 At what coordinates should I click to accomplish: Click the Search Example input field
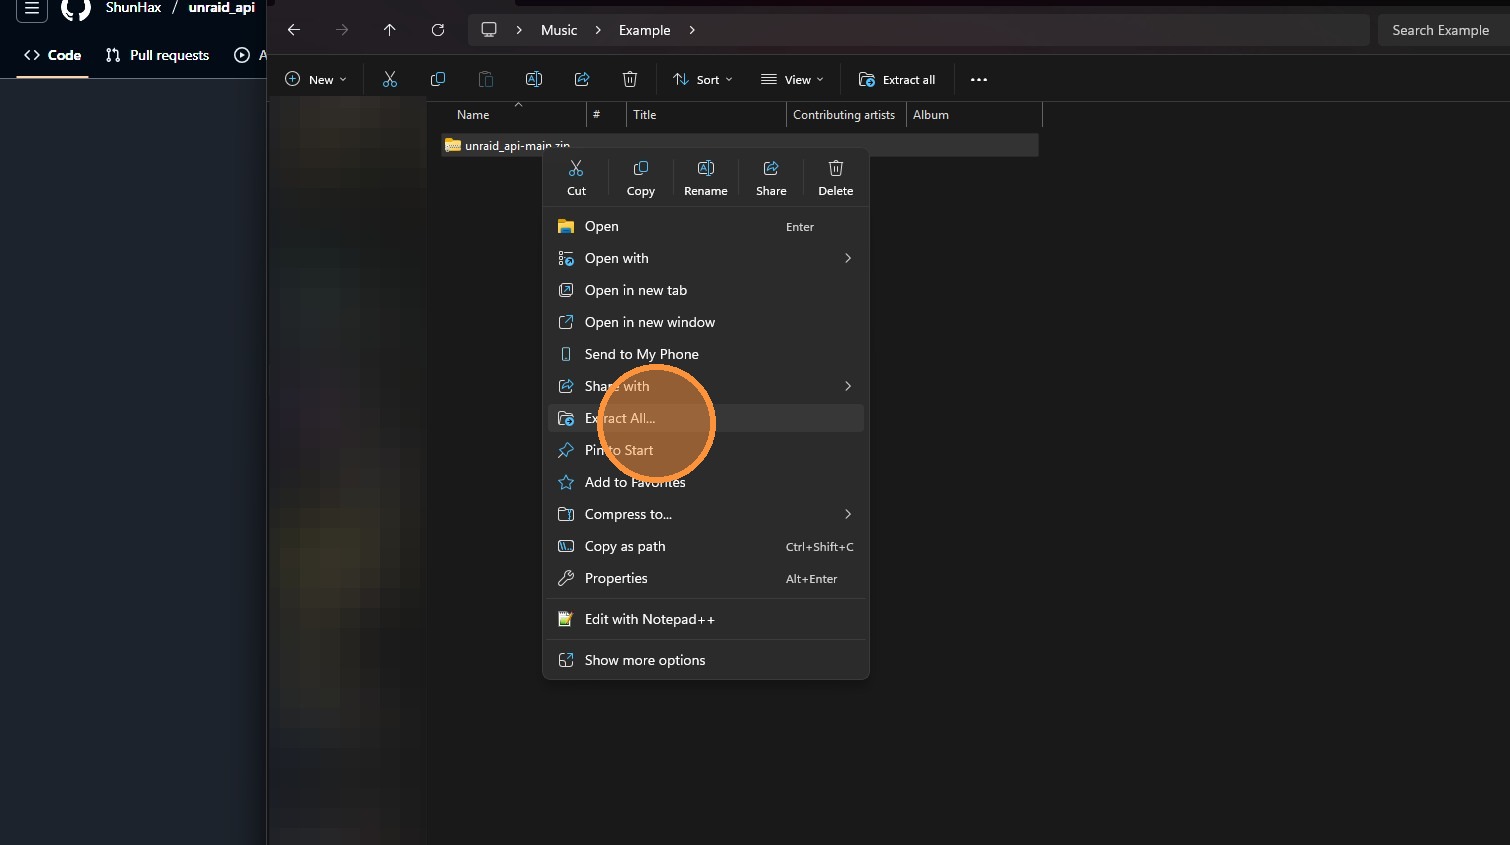coord(1440,30)
